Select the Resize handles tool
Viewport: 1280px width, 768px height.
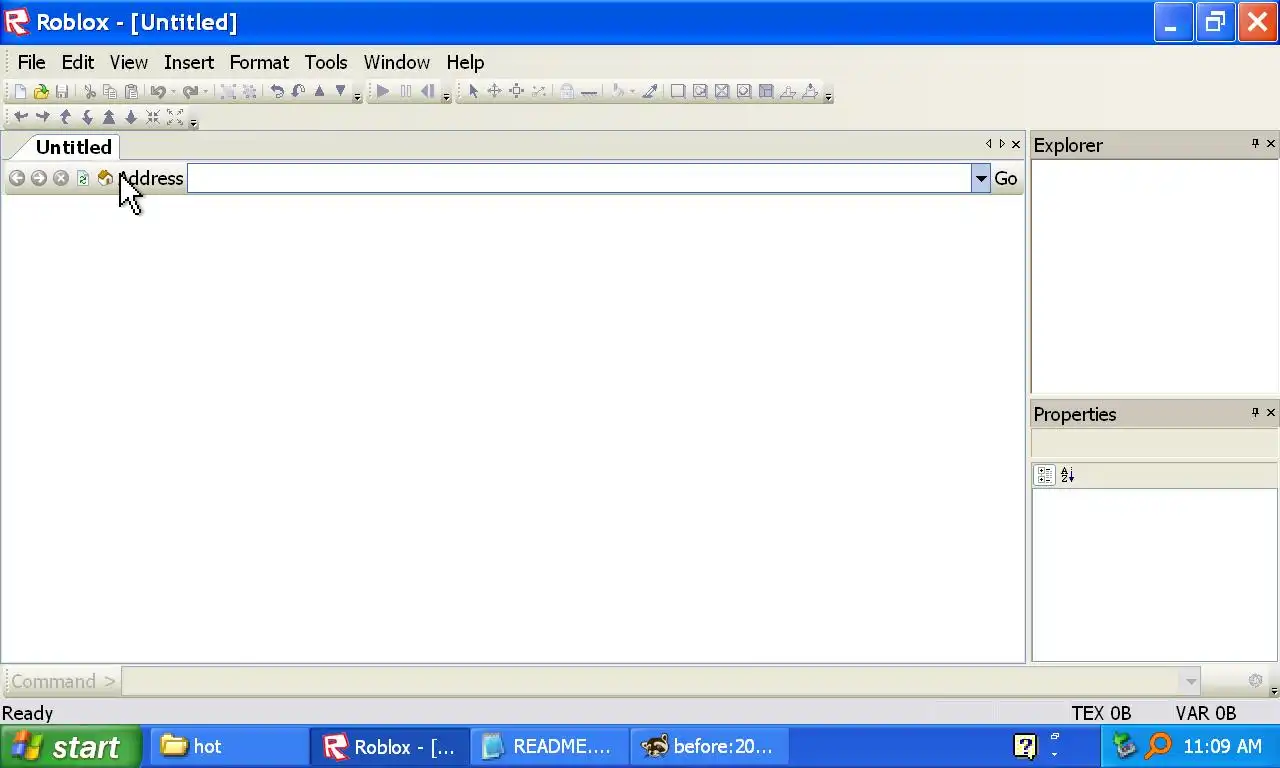517,91
